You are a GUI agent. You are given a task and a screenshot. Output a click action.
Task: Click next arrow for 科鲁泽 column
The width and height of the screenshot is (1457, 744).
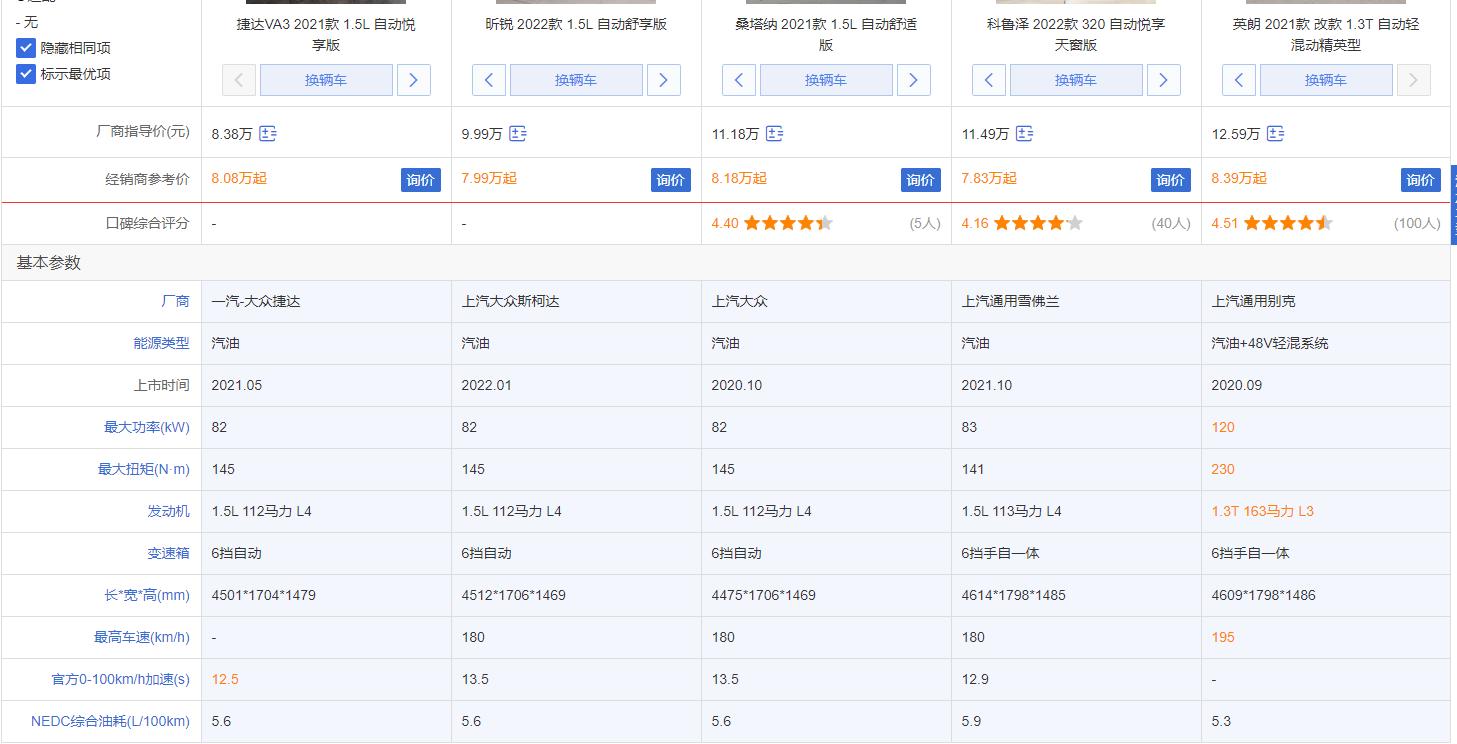[1164, 80]
